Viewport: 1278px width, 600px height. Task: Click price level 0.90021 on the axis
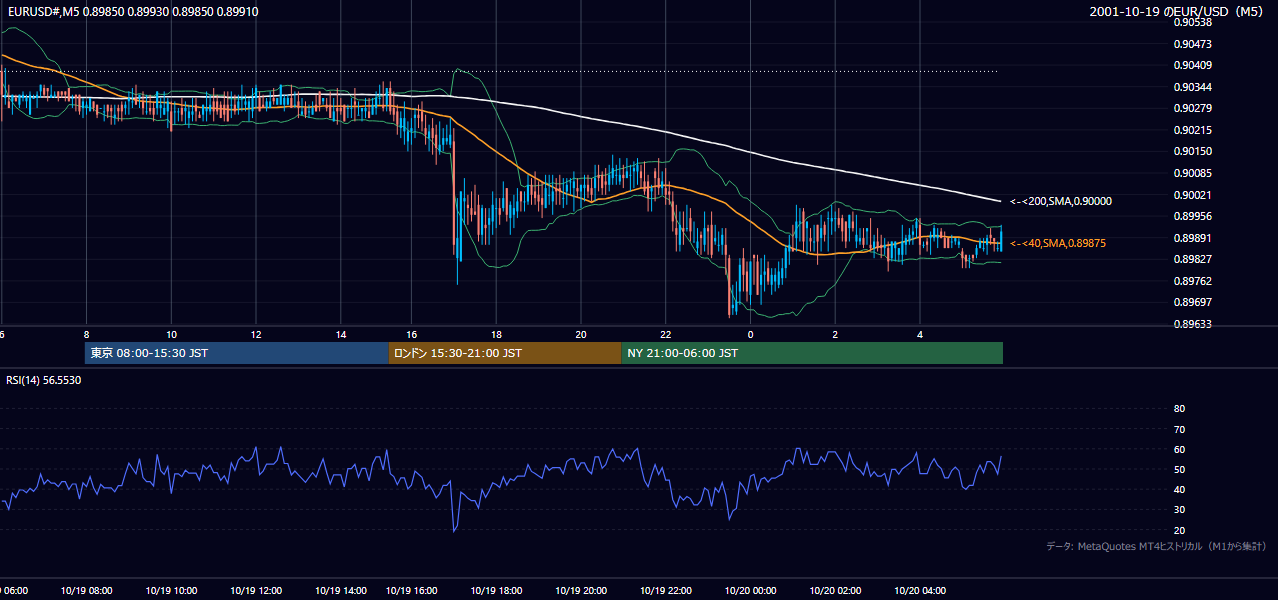[x=1192, y=195]
